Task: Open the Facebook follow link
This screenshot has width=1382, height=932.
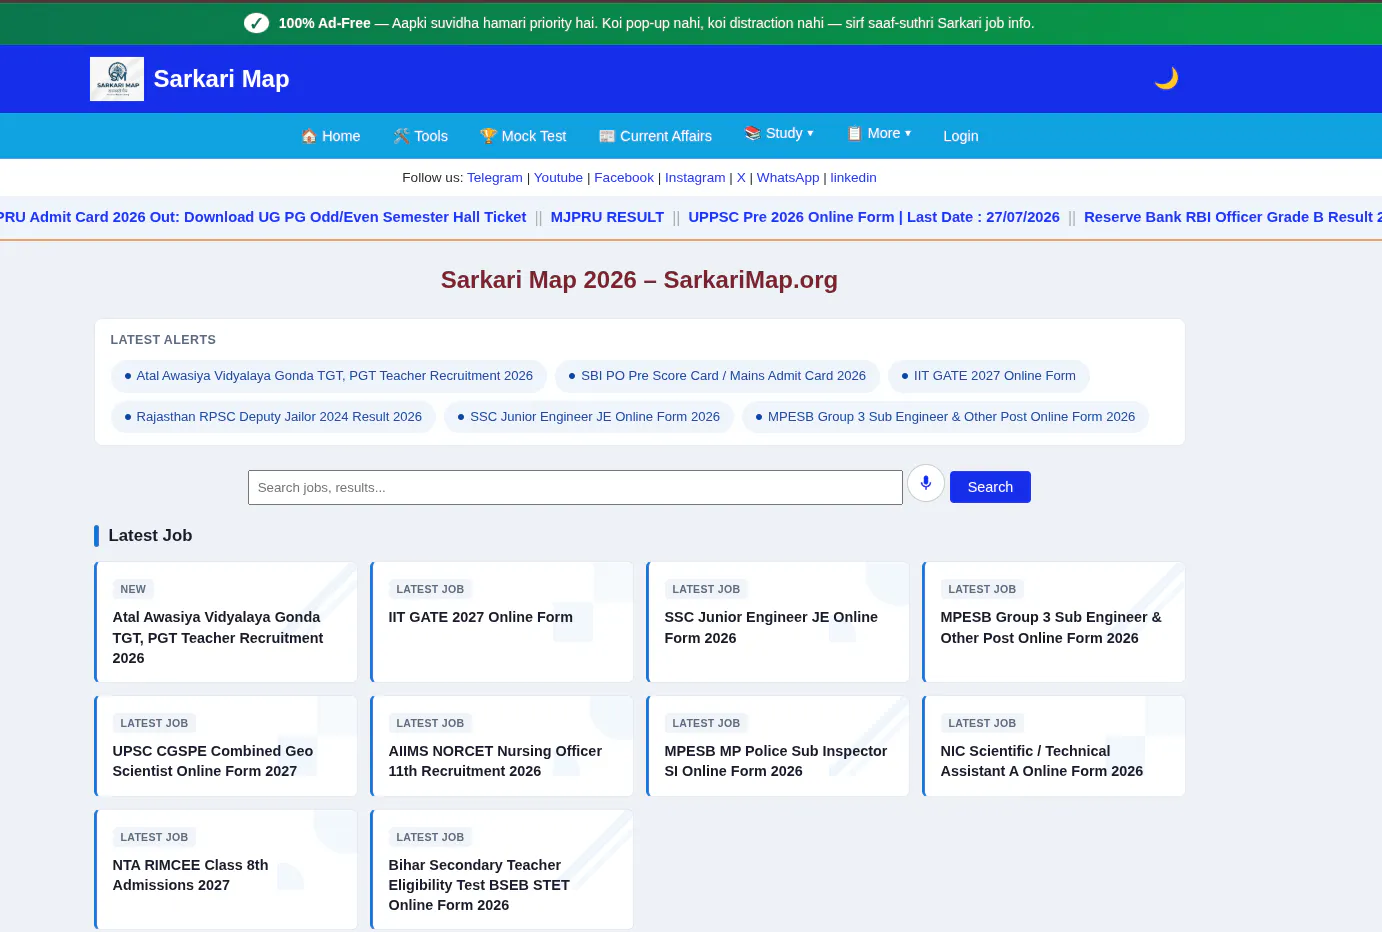Action: point(624,178)
